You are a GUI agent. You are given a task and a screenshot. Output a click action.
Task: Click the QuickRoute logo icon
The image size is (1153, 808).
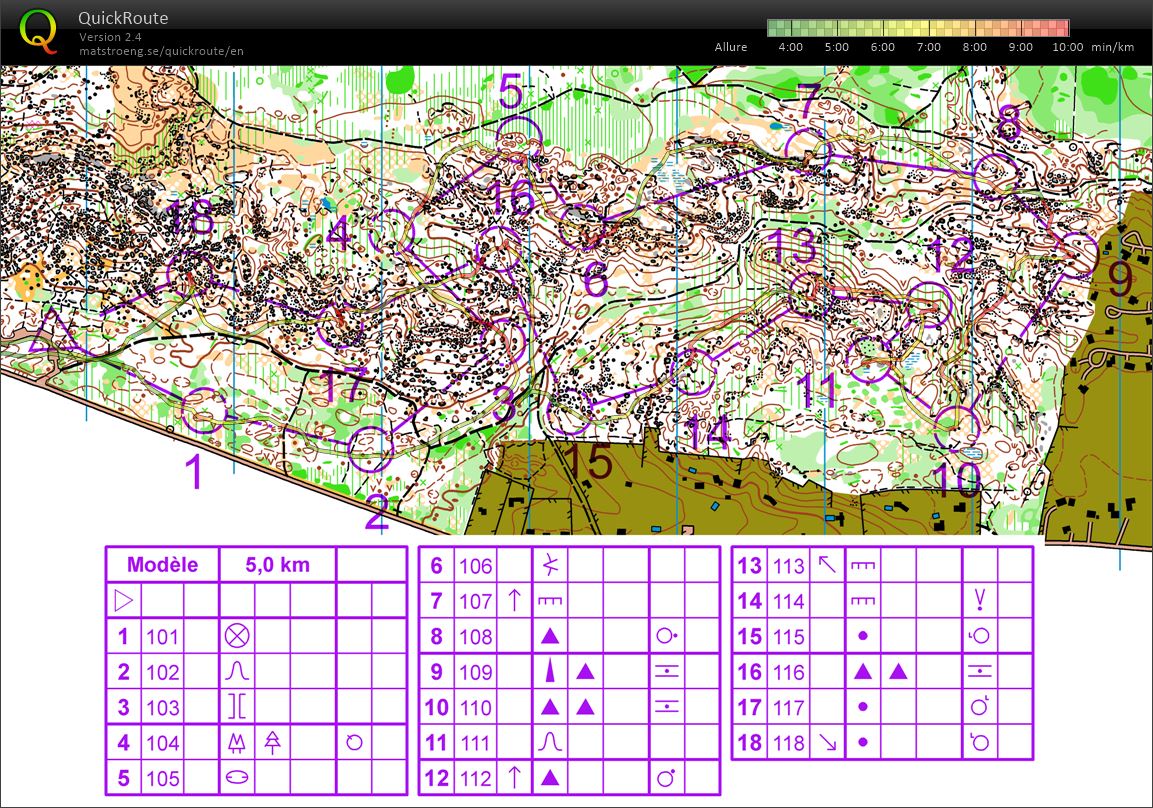click(38, 31)
